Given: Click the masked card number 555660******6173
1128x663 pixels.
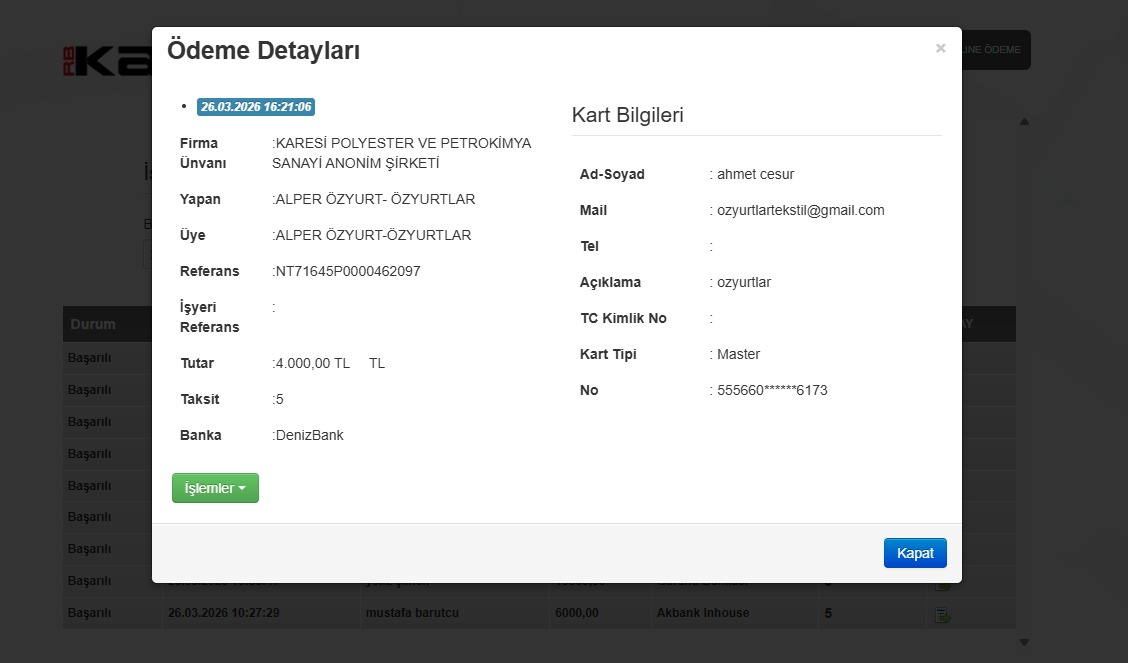Looking at the screenshot, I should 772,390.
